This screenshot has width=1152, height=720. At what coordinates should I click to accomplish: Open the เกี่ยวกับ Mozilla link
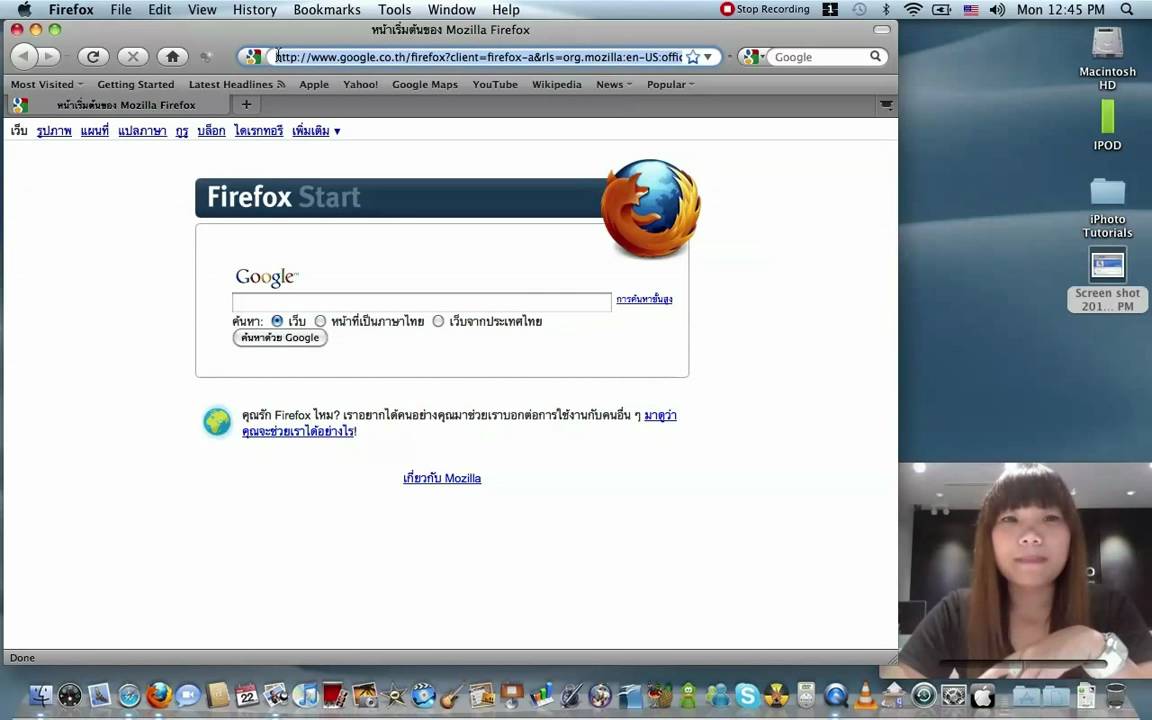(442, 478)
